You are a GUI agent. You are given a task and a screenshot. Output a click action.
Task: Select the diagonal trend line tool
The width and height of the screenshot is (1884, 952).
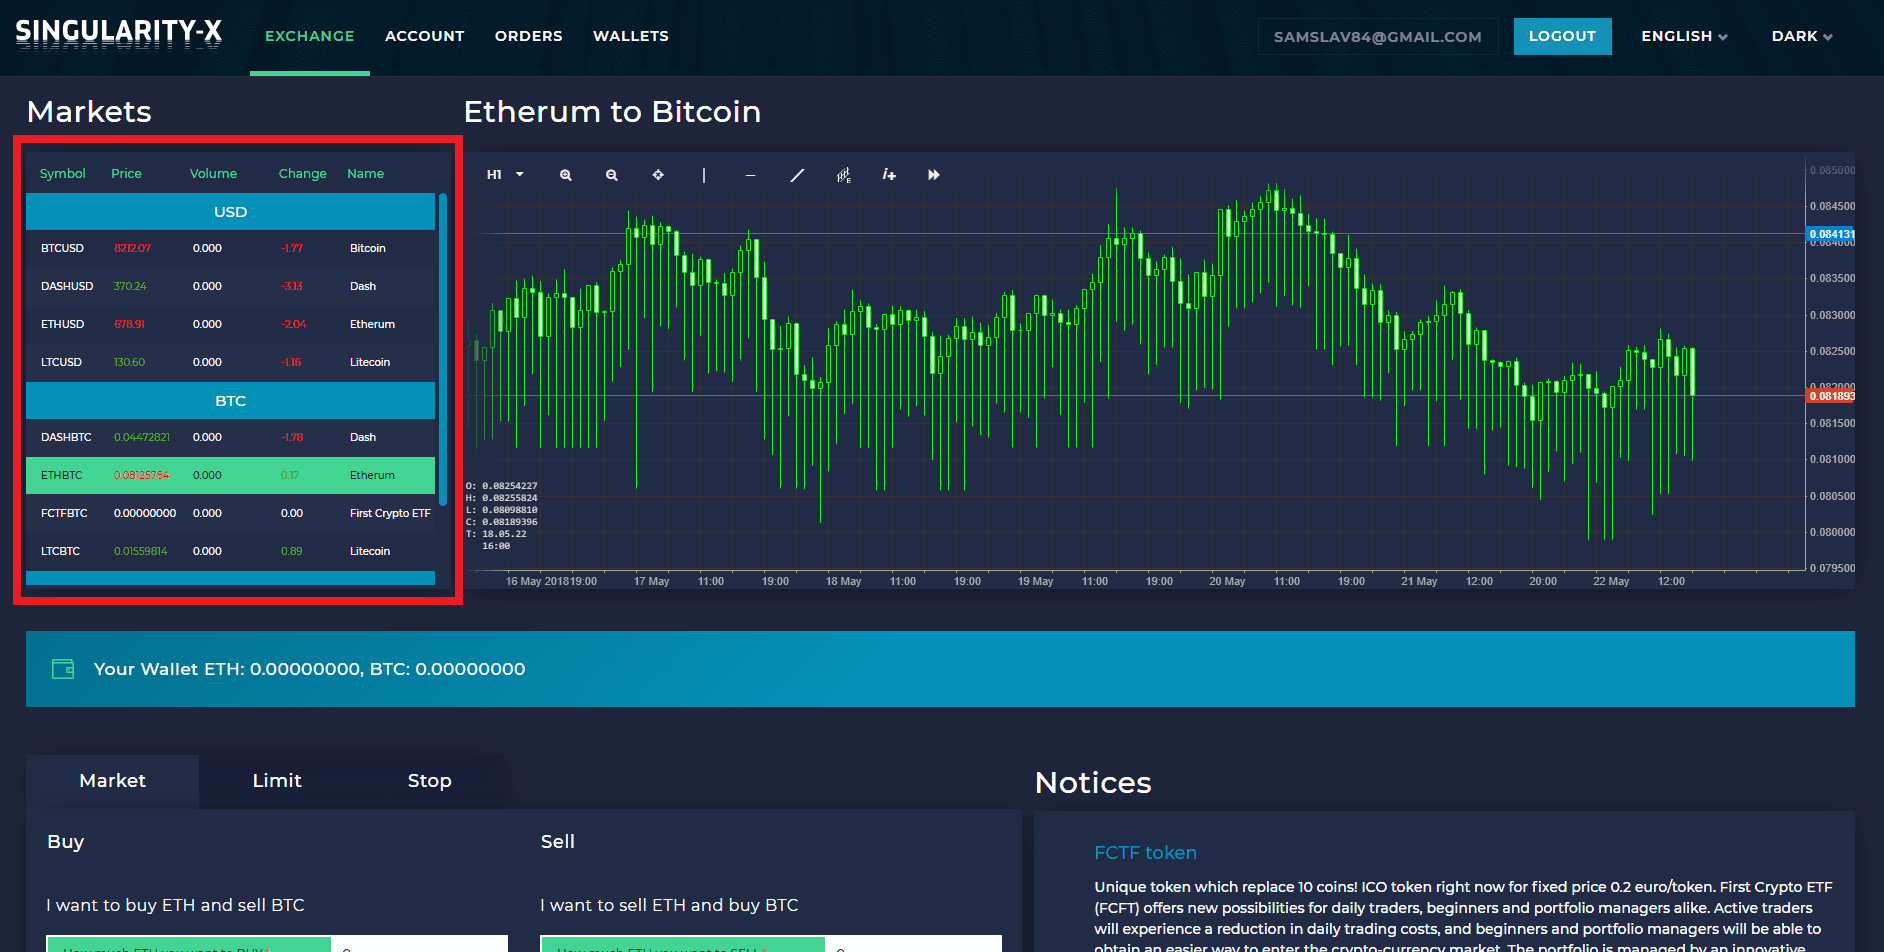[797, 175]
